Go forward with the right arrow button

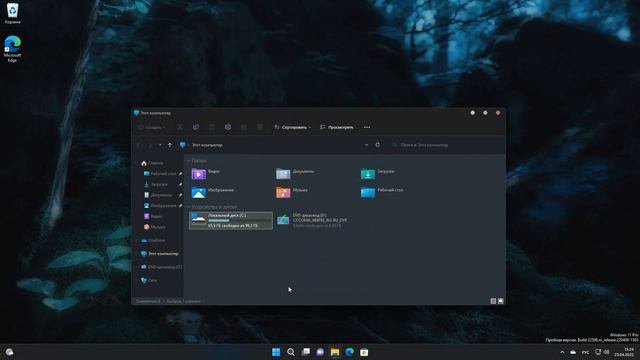pos(150,145)
